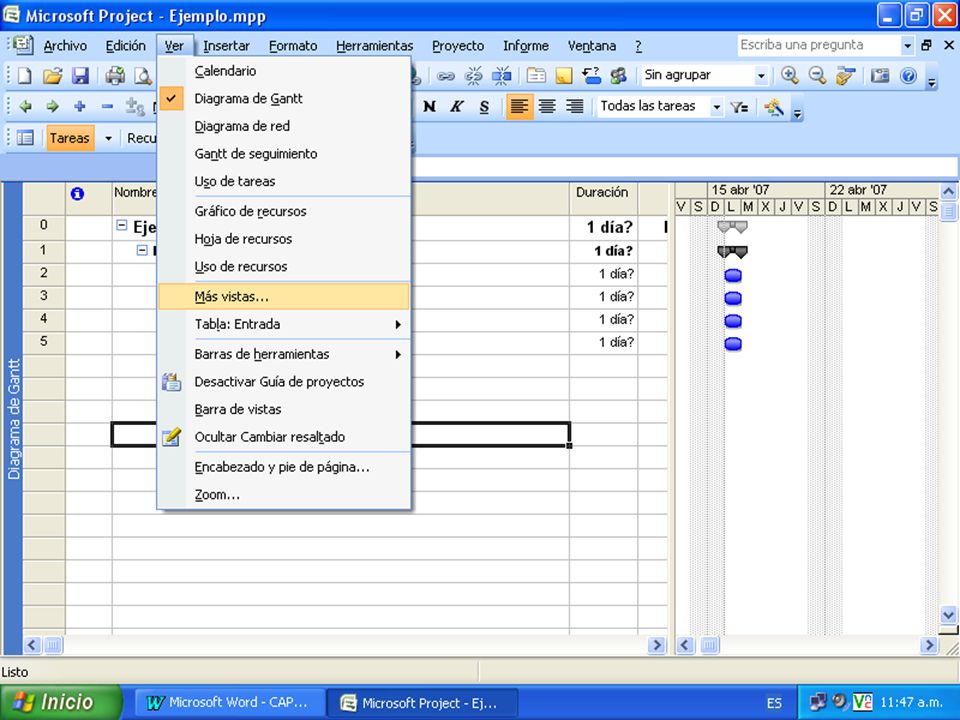960x720 pixels.
Task: Toggle the Project Guide panel icon
Action: click(25, 138)
